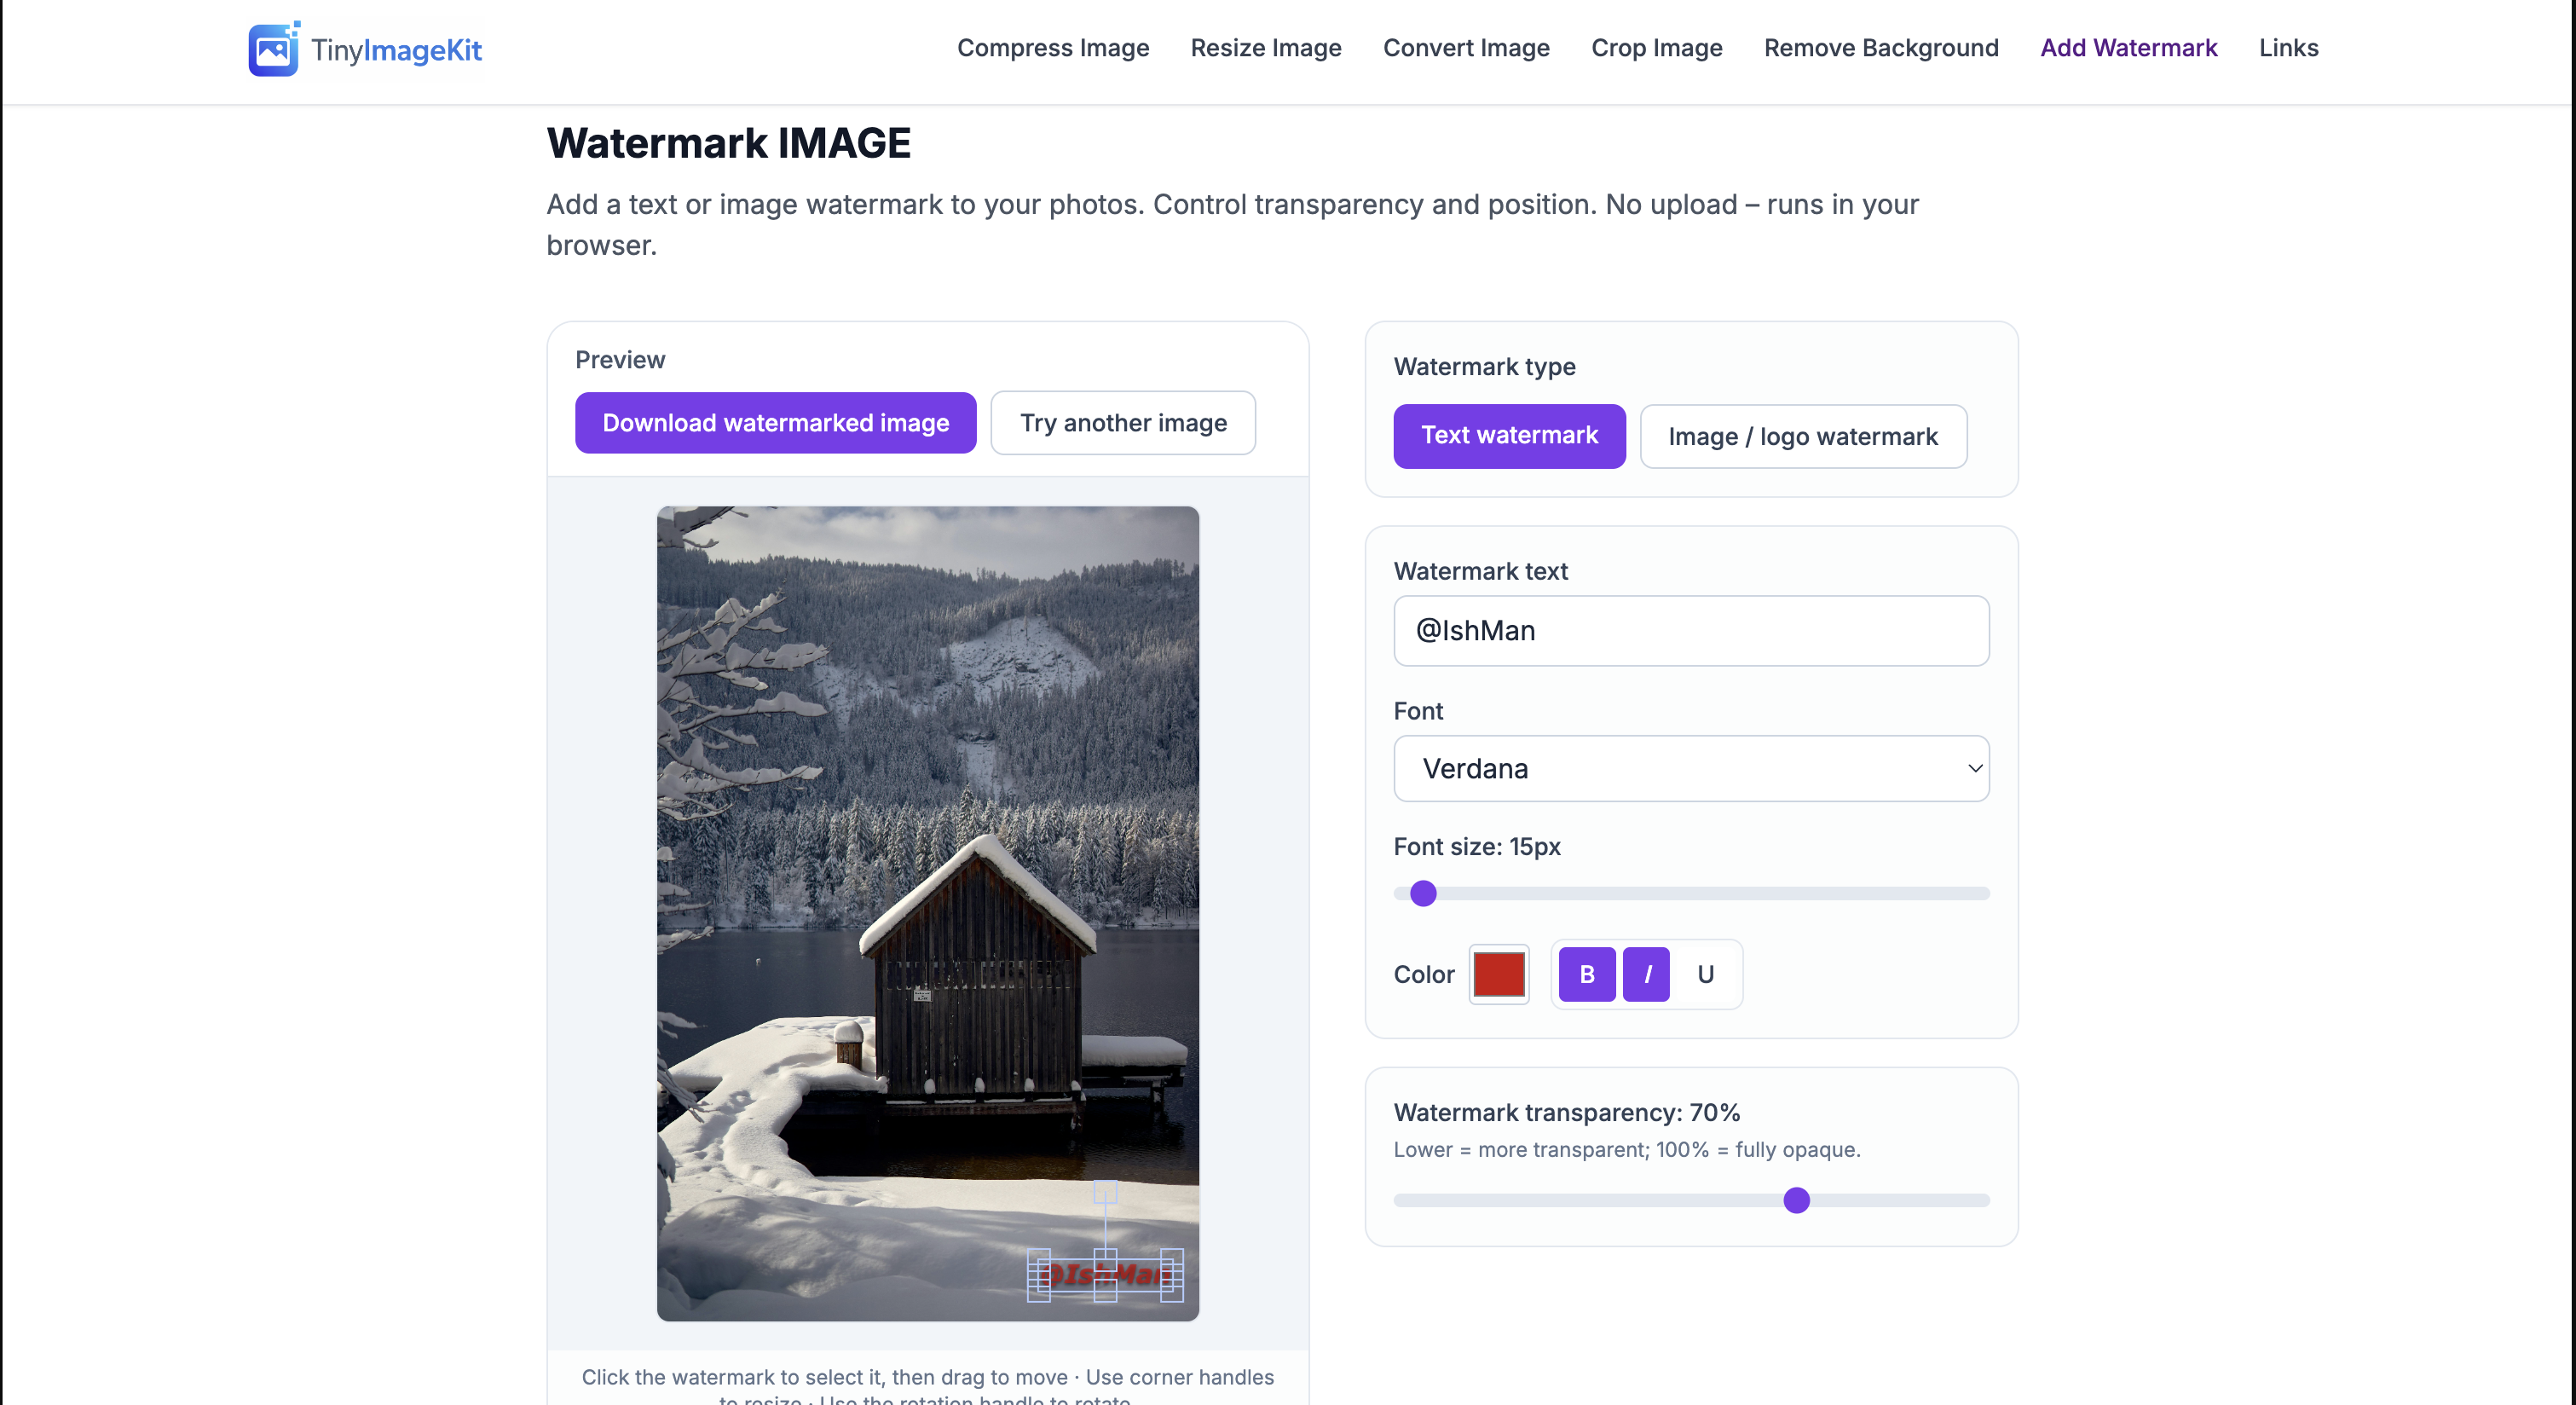Click Try another image

[1123, 422]
